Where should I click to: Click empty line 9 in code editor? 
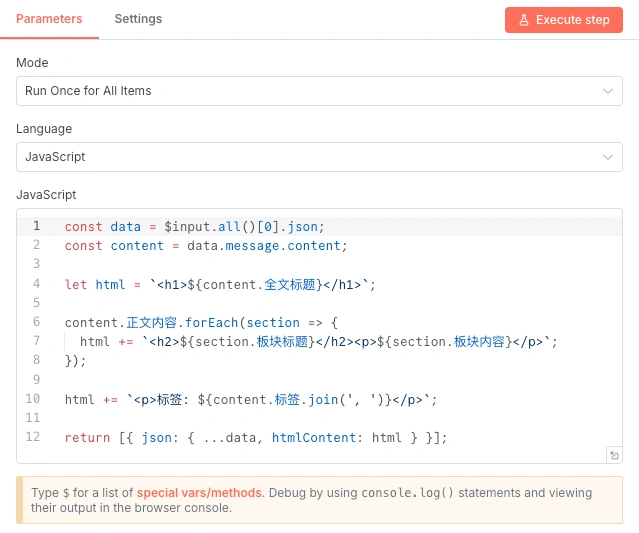(300, 380)
